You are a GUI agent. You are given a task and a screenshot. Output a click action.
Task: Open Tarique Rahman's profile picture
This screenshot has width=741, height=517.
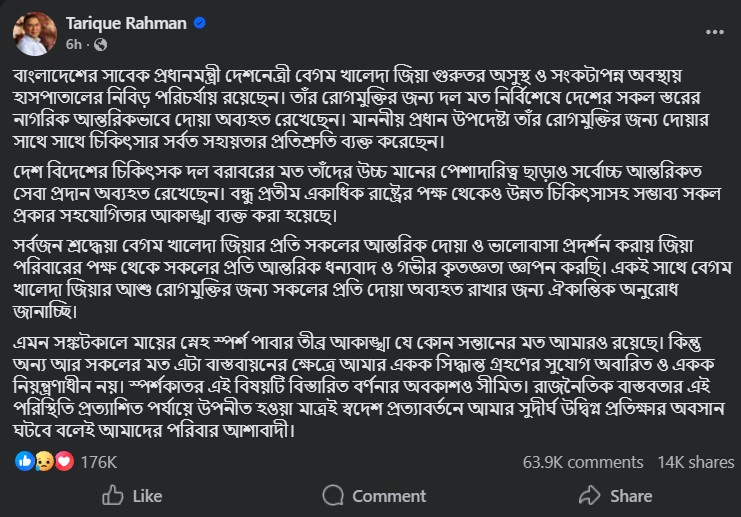pos(34,33)
